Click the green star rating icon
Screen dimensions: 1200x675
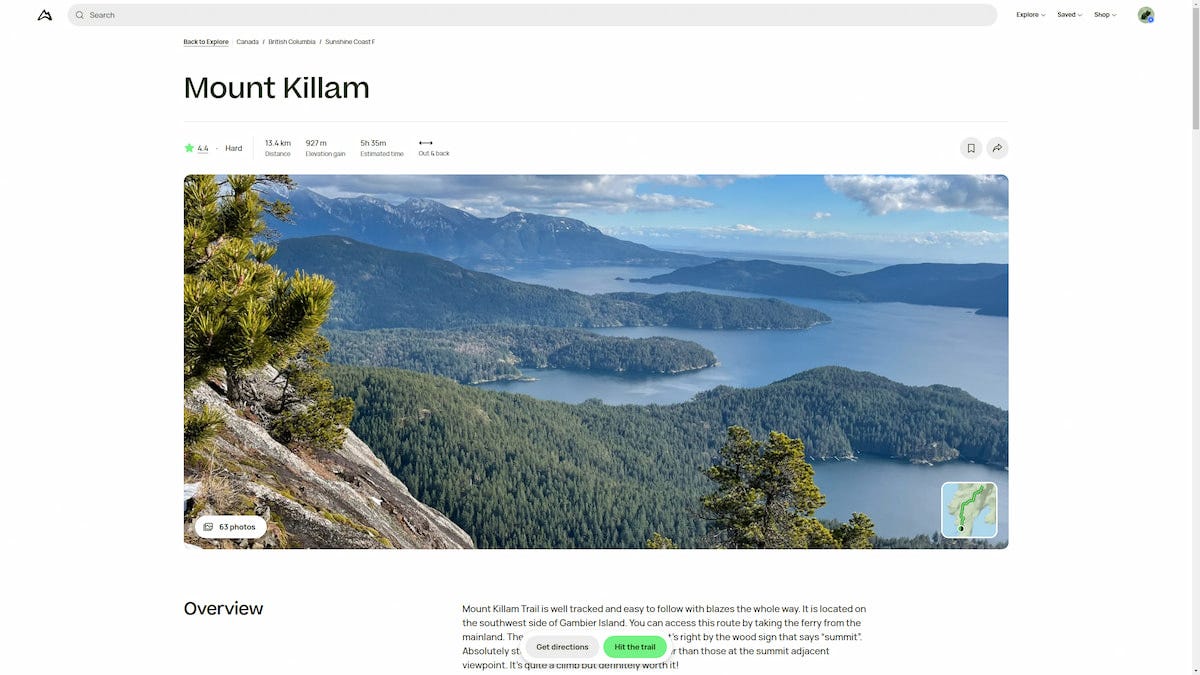pos(189,148)
